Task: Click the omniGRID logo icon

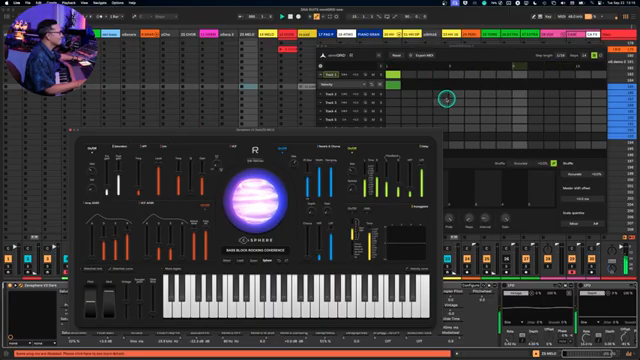Action: (x=323, y=55)
